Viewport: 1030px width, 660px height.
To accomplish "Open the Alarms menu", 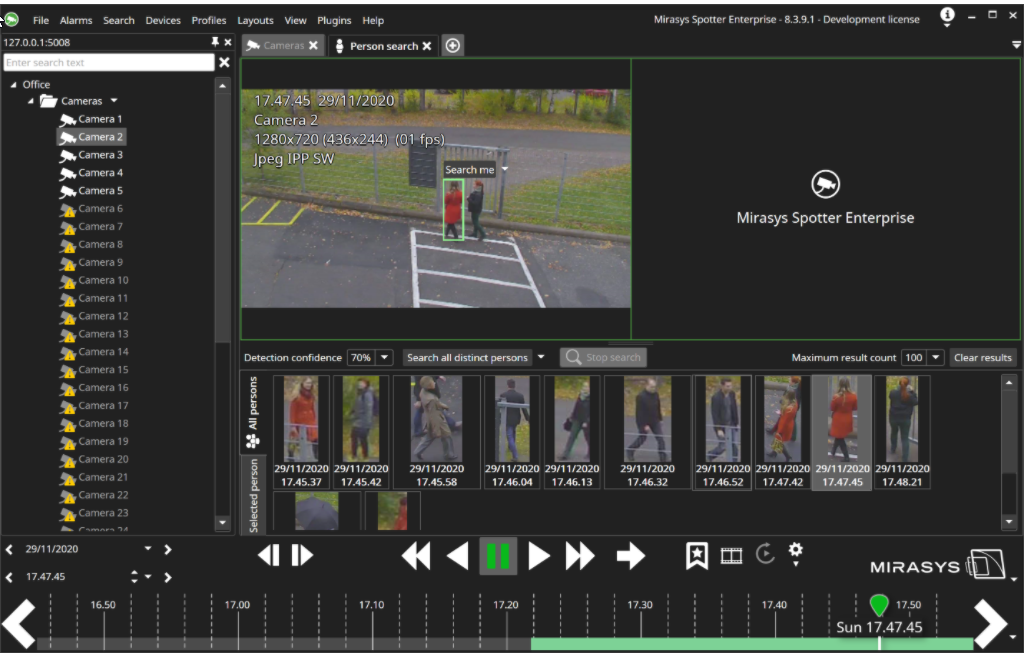I will tap(76, 20).
